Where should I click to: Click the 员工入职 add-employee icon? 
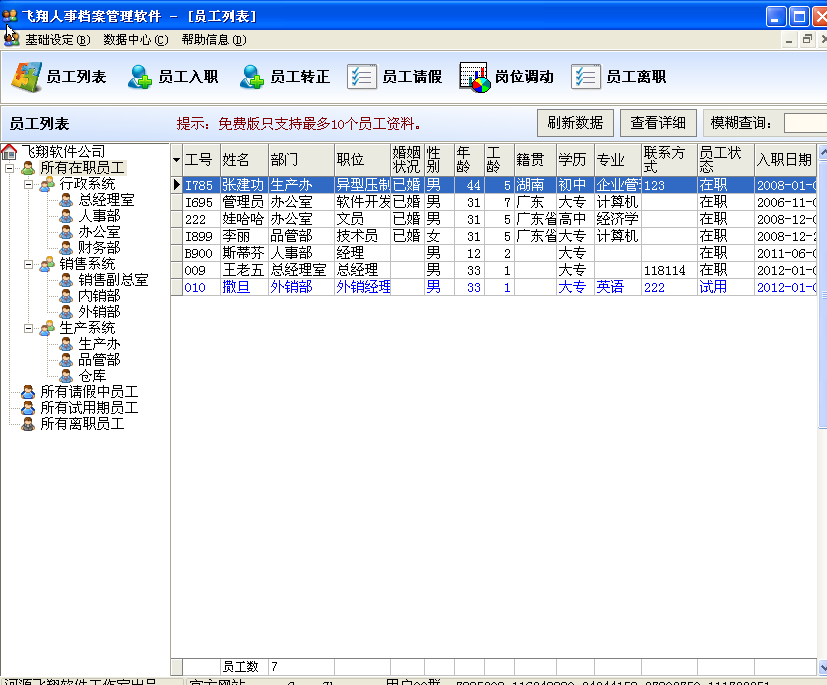(140, 77)
